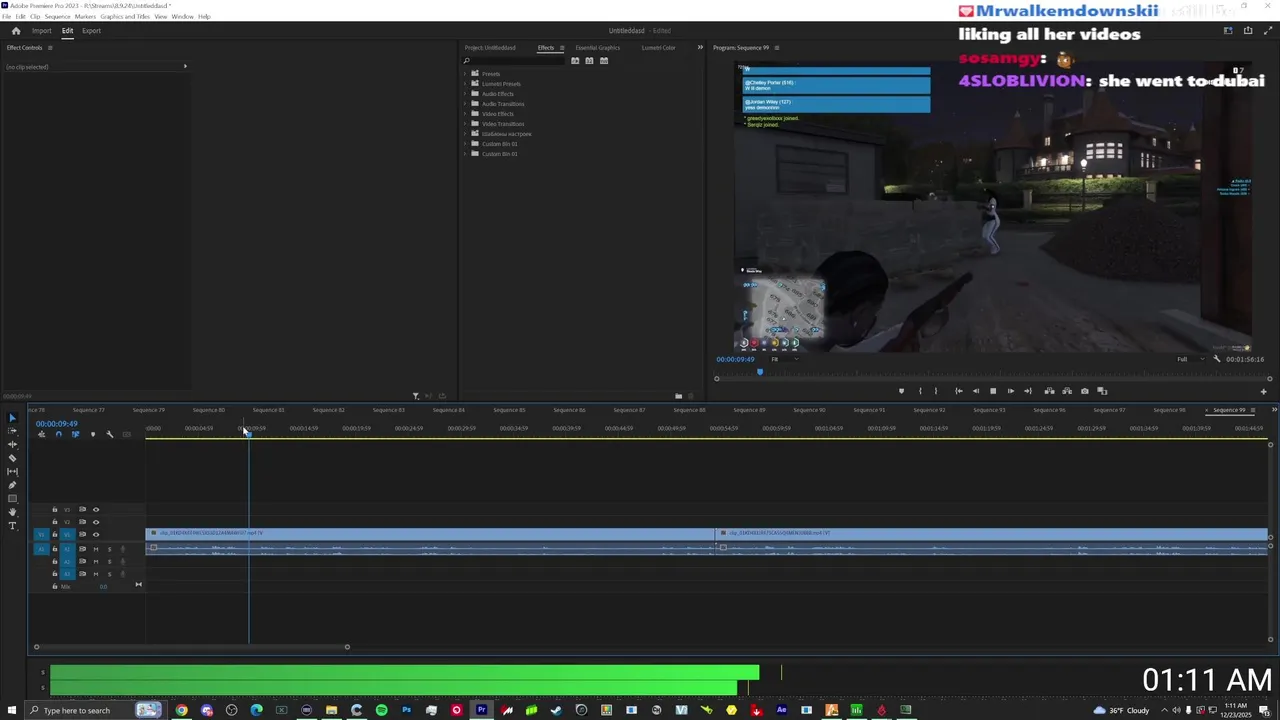This screenshot has height=720, width=1280.
Task: Select the Pen tool
Action: point(12,485)
